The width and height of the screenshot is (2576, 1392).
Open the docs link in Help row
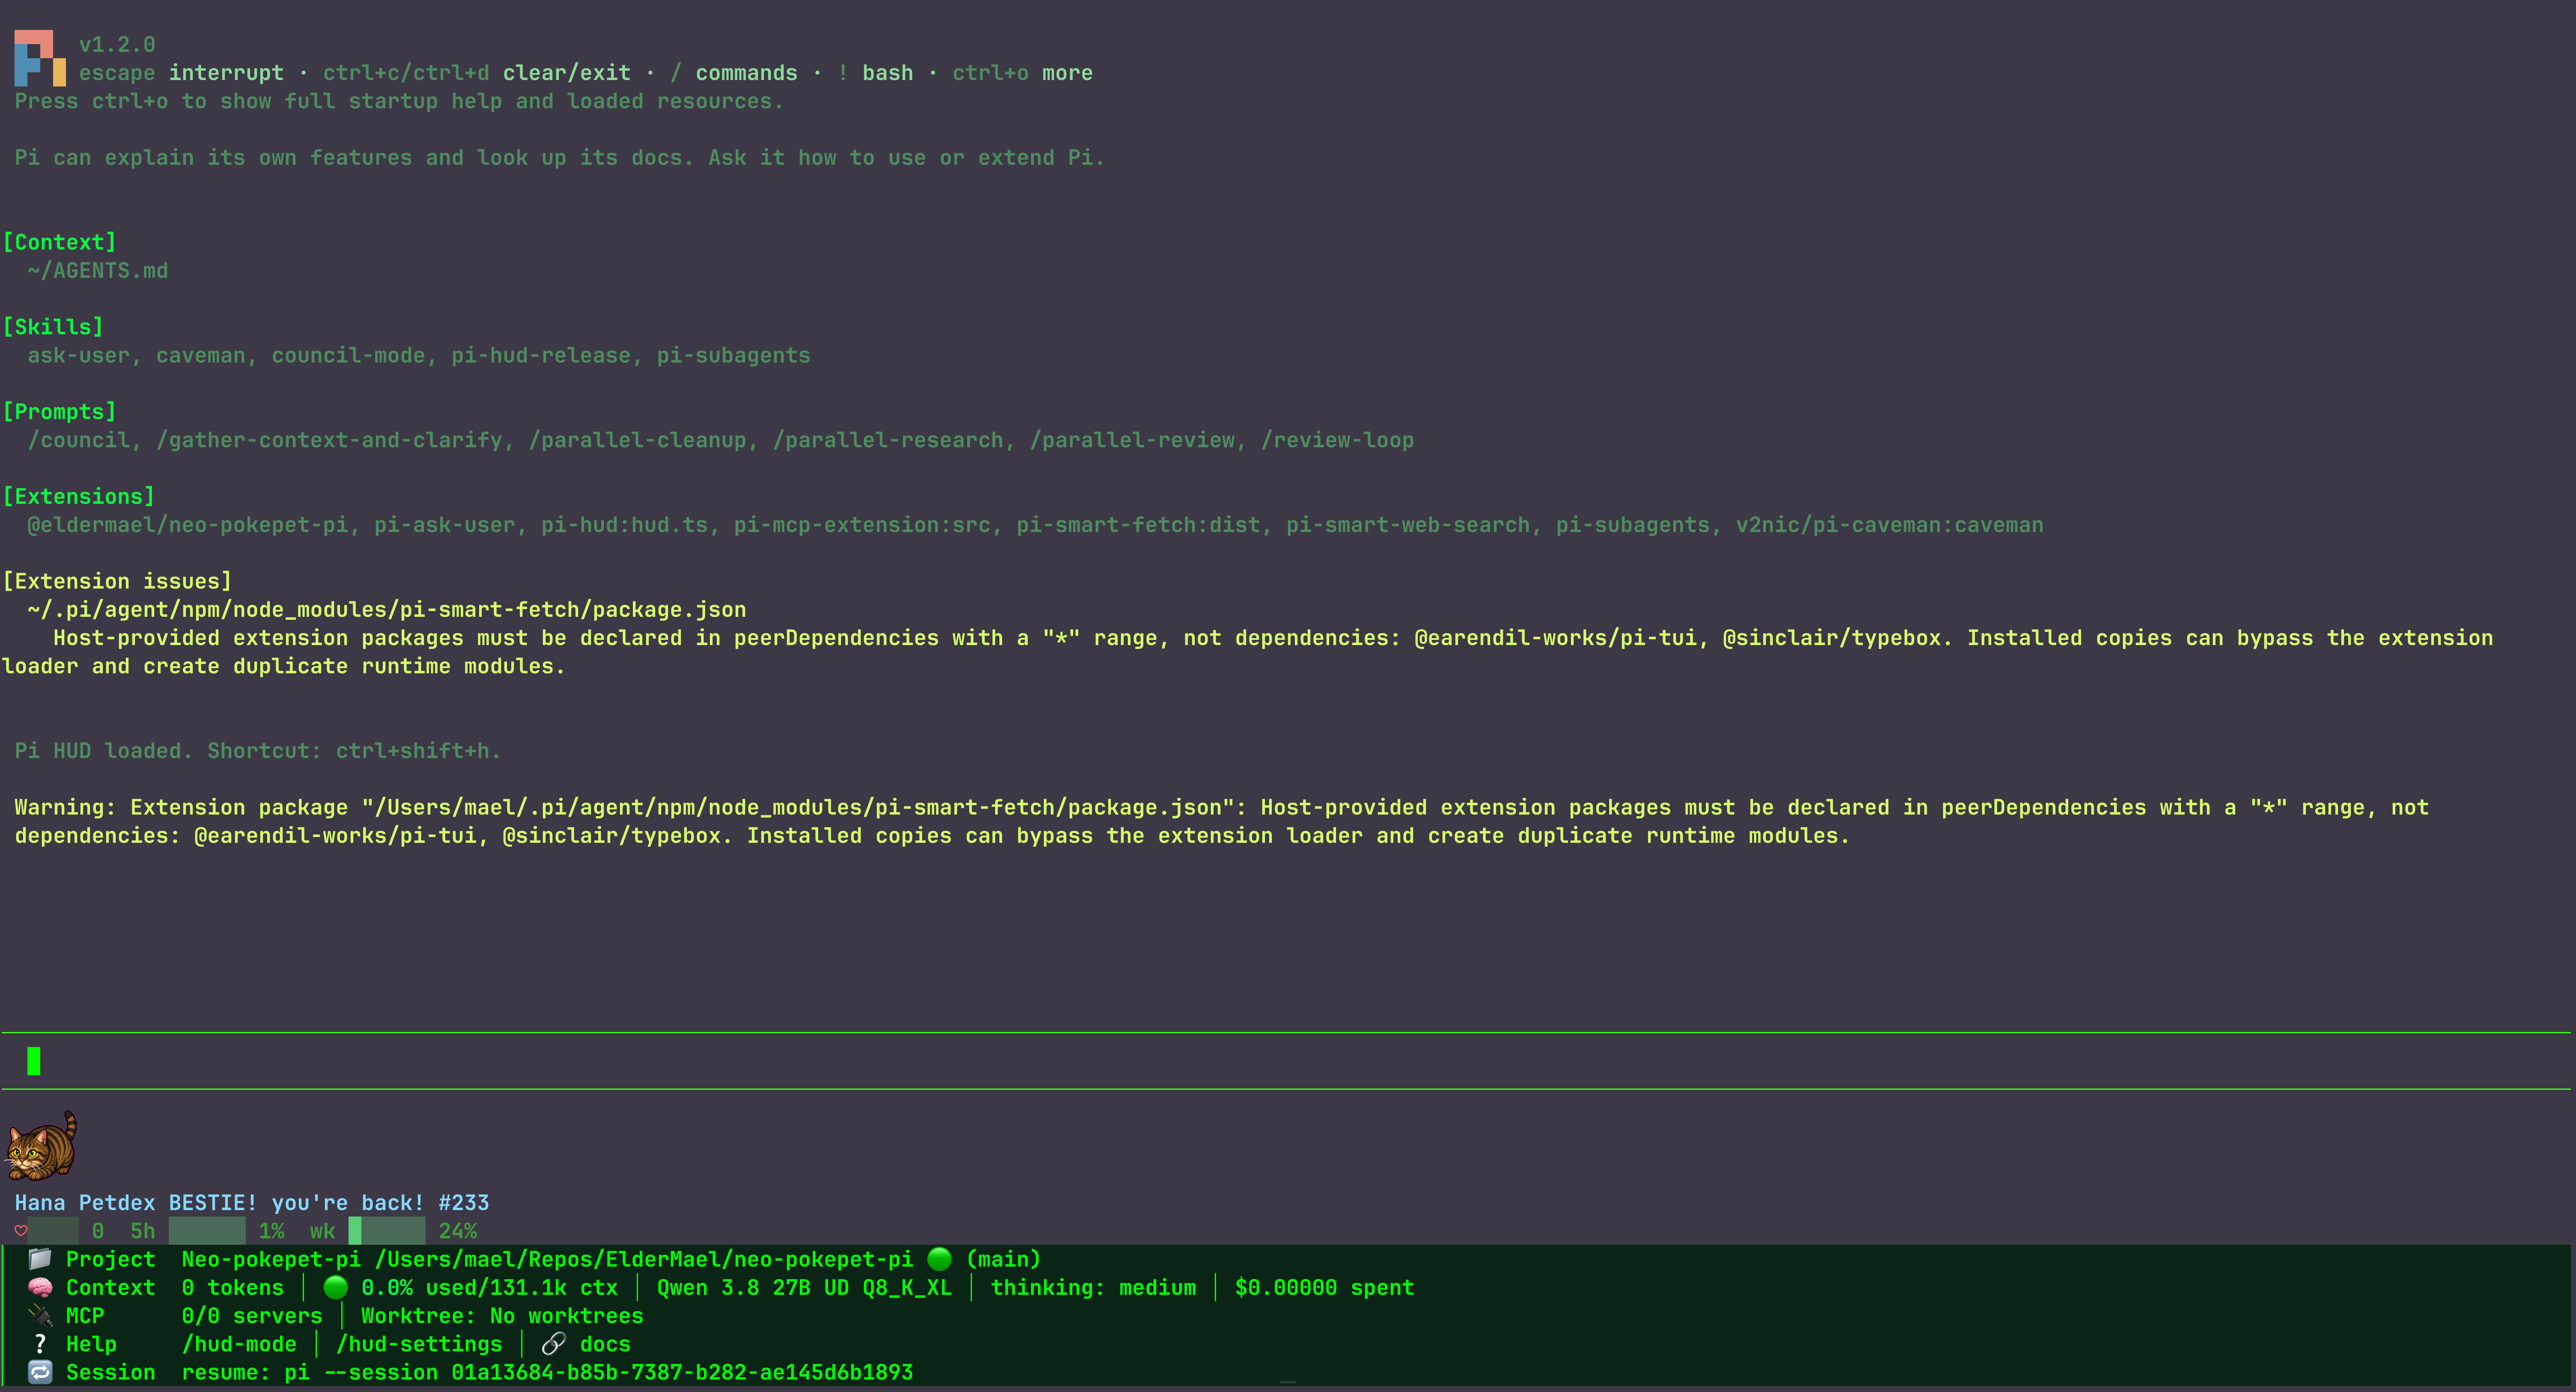[605, 1344]
